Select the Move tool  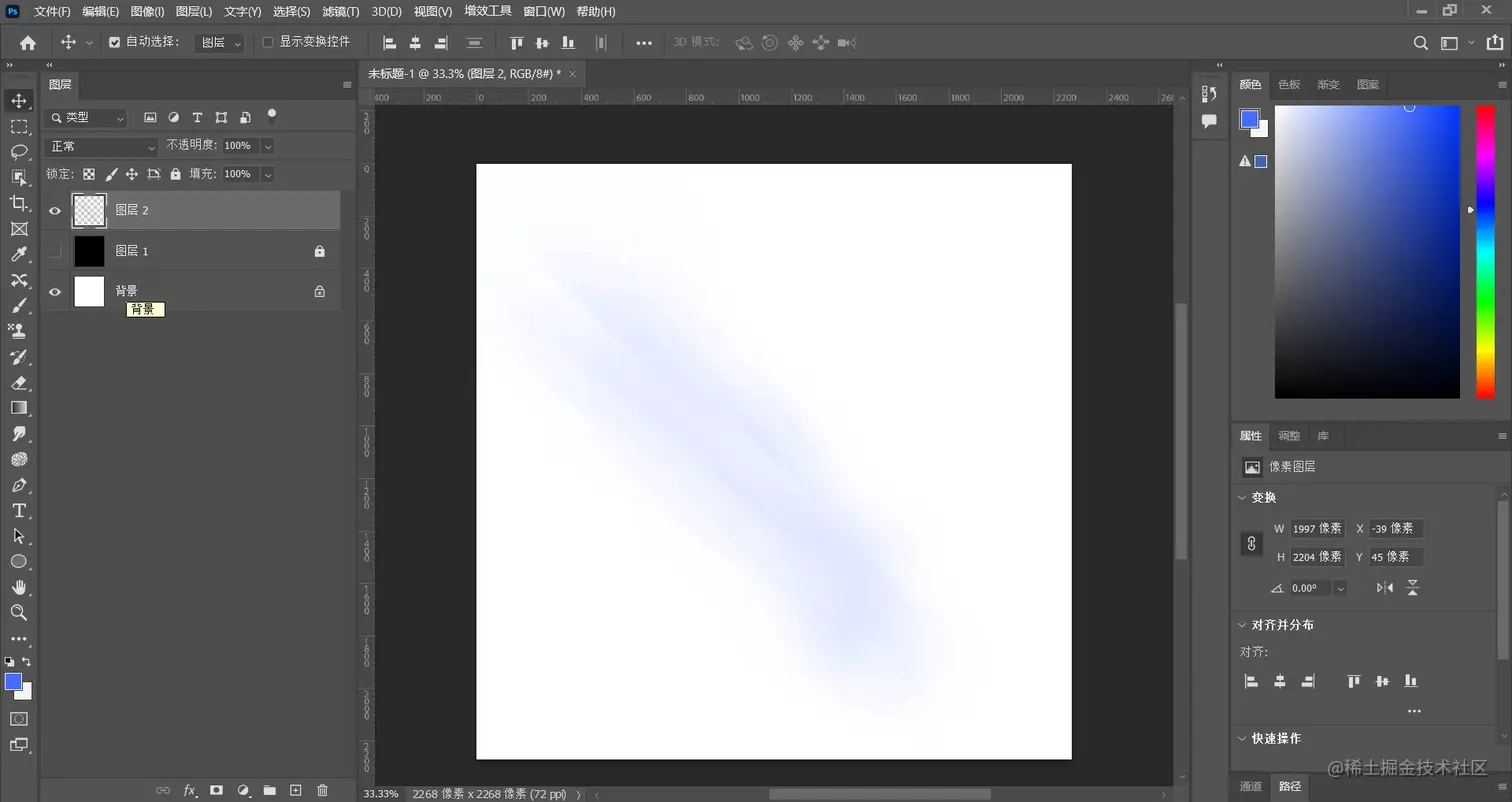[18, 101]
